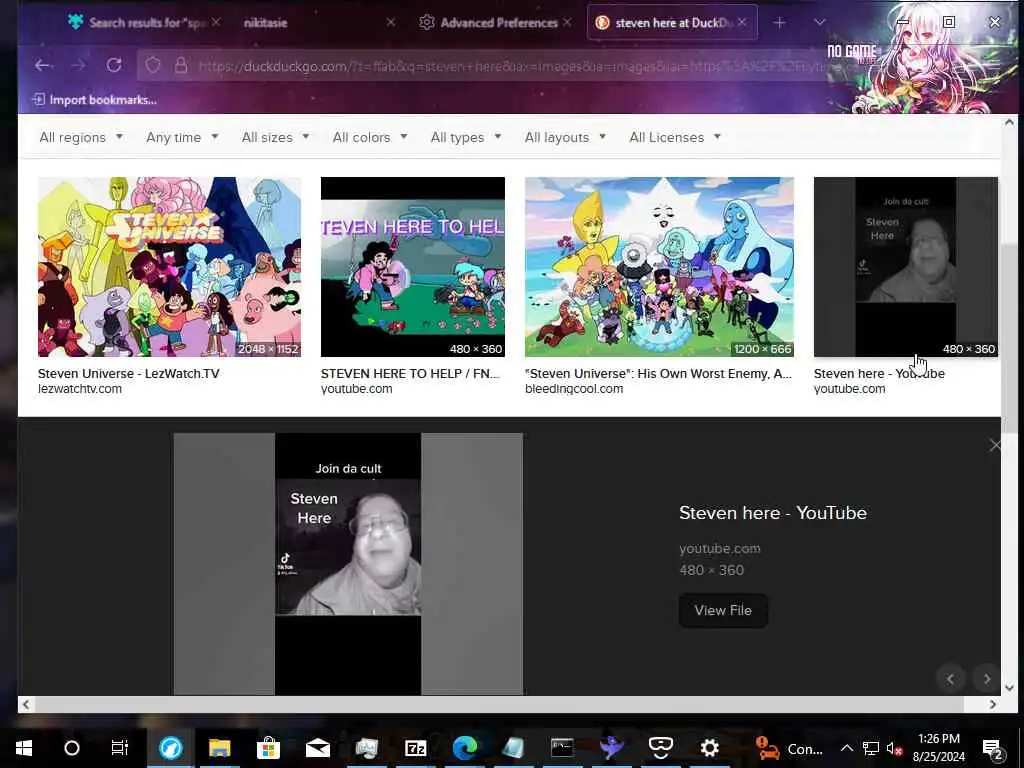Open Import bookmarks from the bookmarks bar
Screen dimensions: 1024x768
tap(95, 100)
